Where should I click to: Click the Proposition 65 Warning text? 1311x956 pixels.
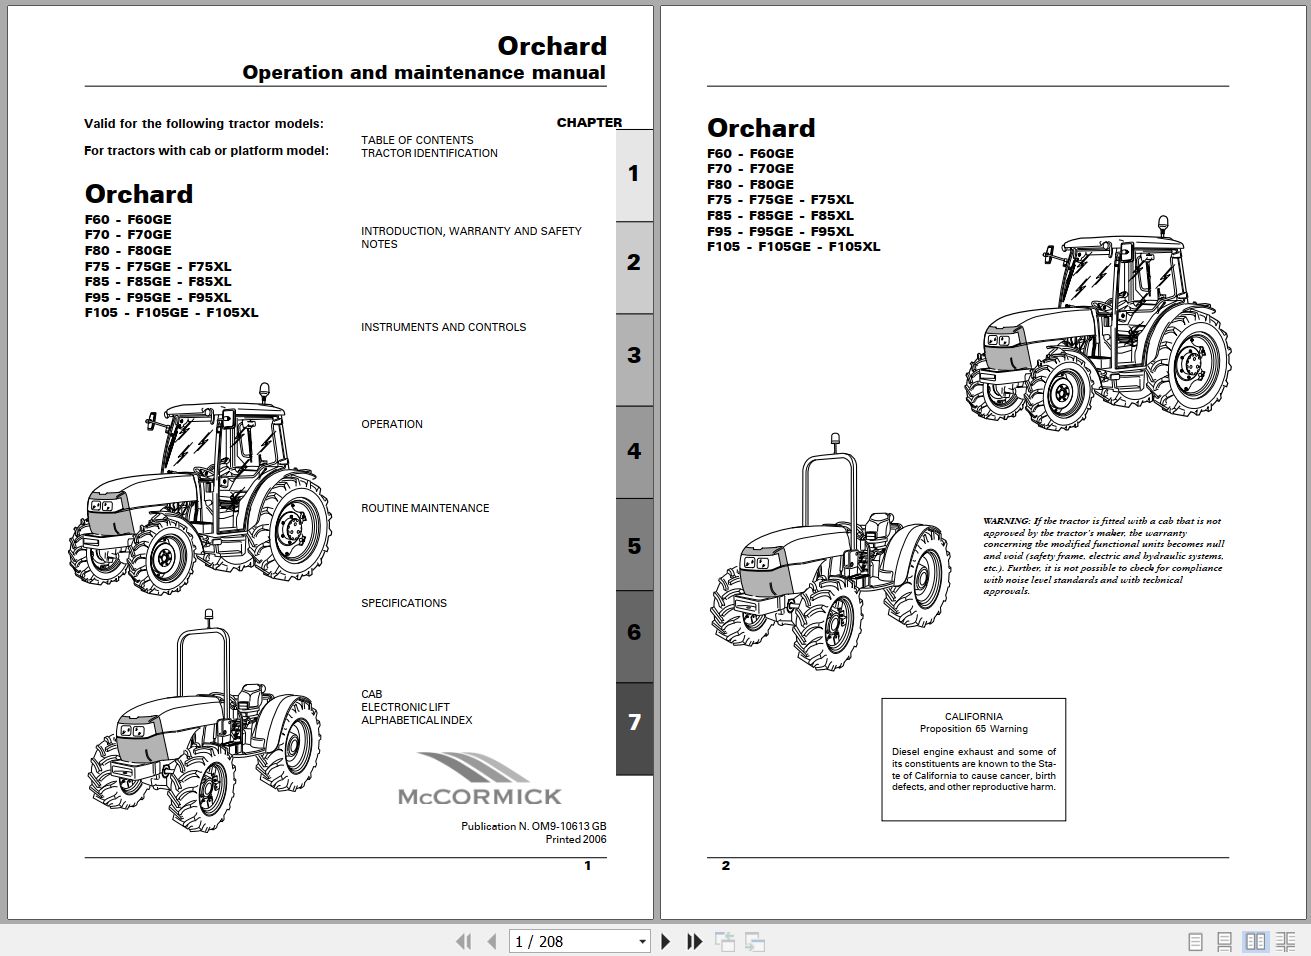click(x=973, y=729)
